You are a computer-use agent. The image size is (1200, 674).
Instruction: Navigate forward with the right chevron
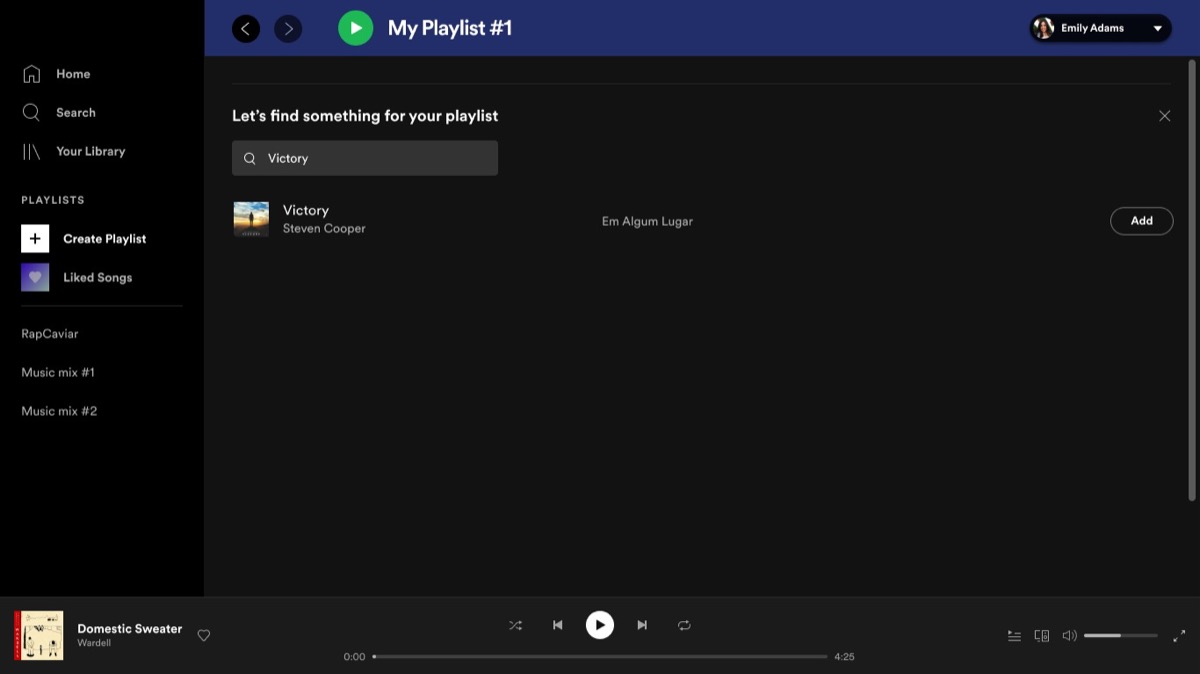(288, 28)
